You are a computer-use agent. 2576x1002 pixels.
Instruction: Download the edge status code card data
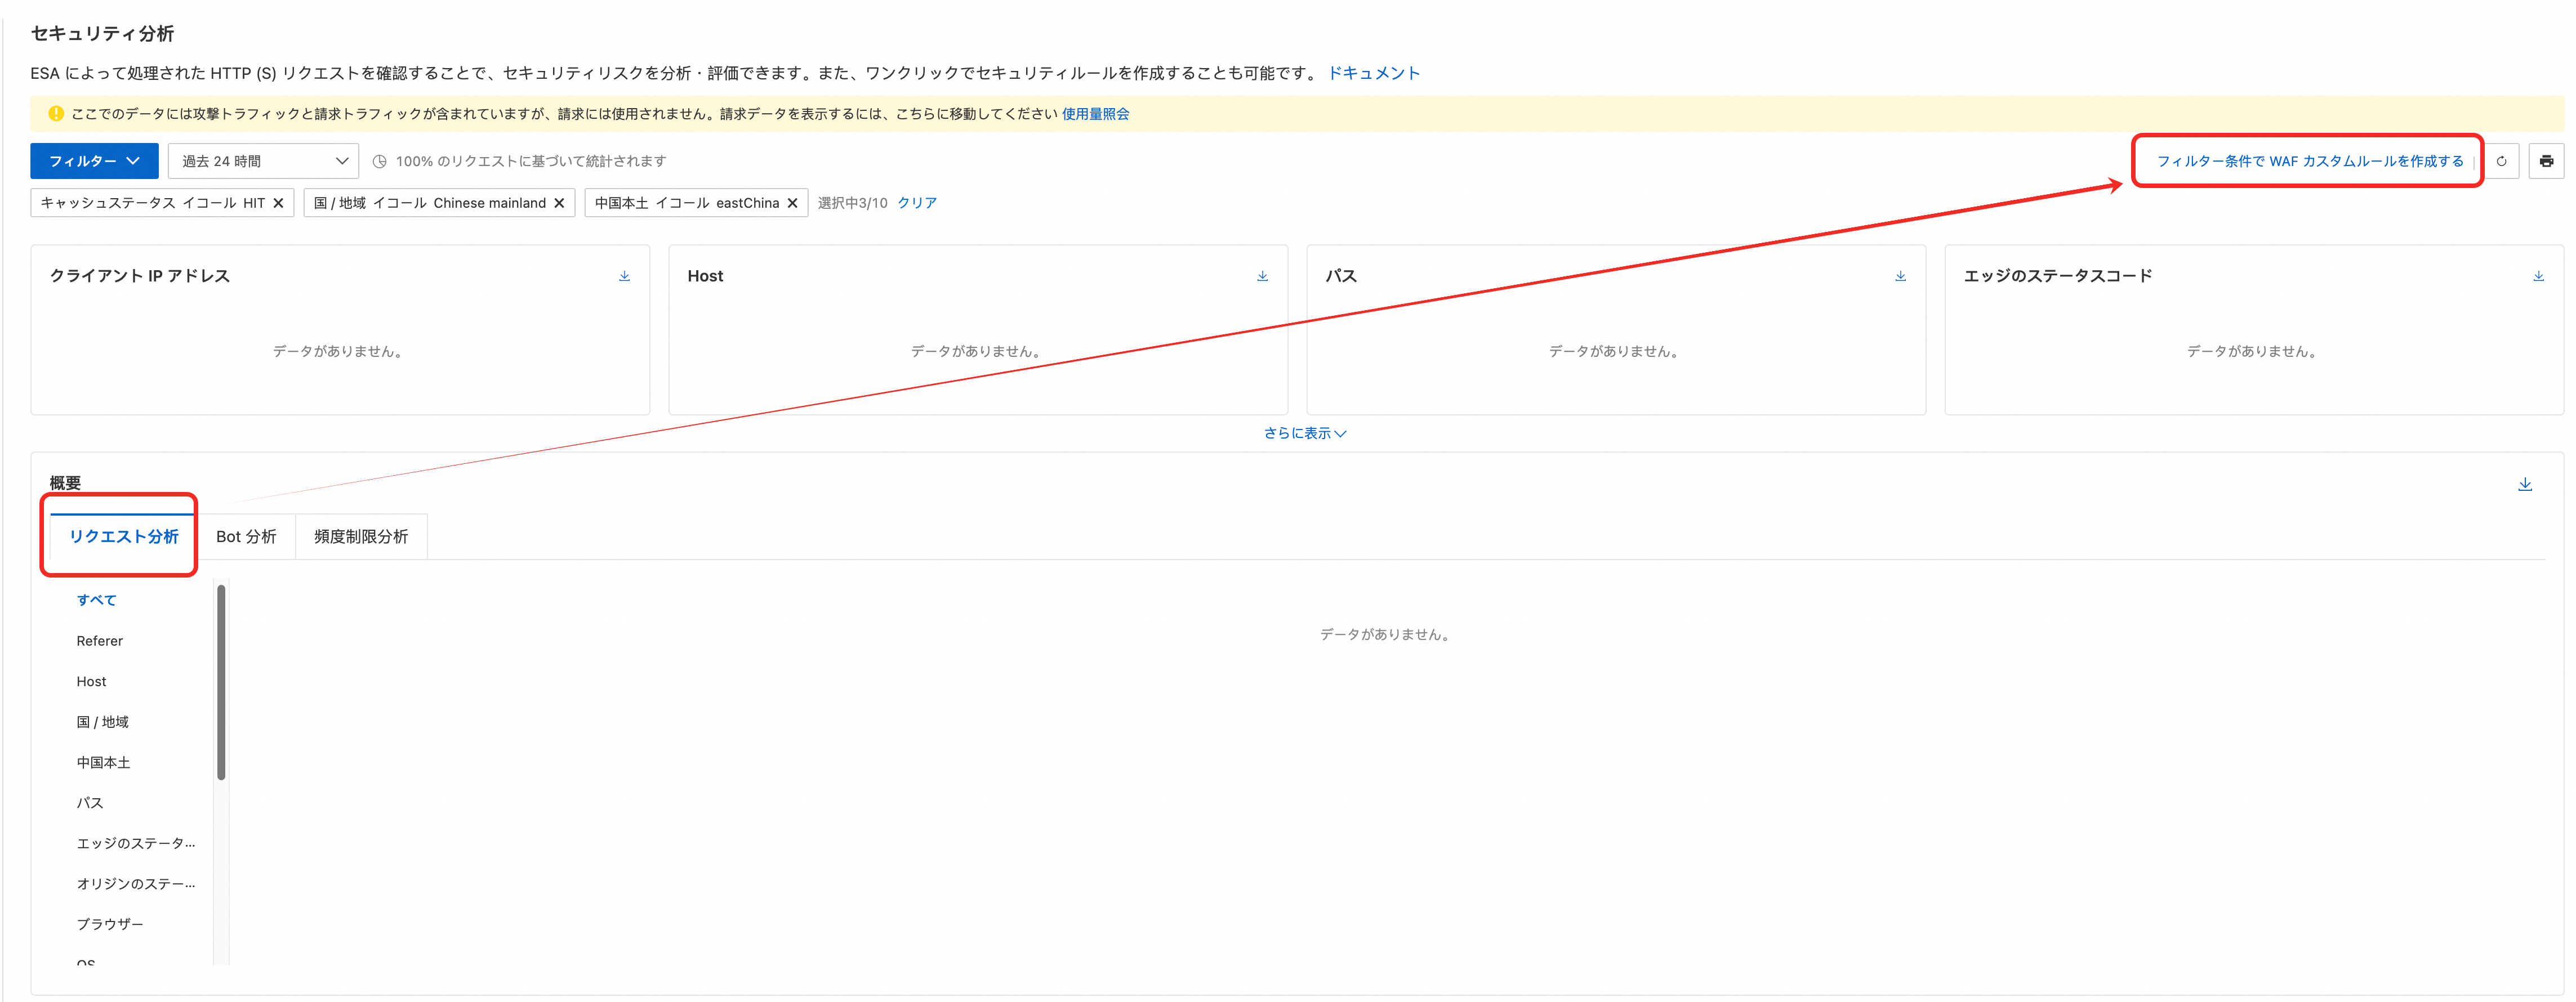coord(2538,276)
